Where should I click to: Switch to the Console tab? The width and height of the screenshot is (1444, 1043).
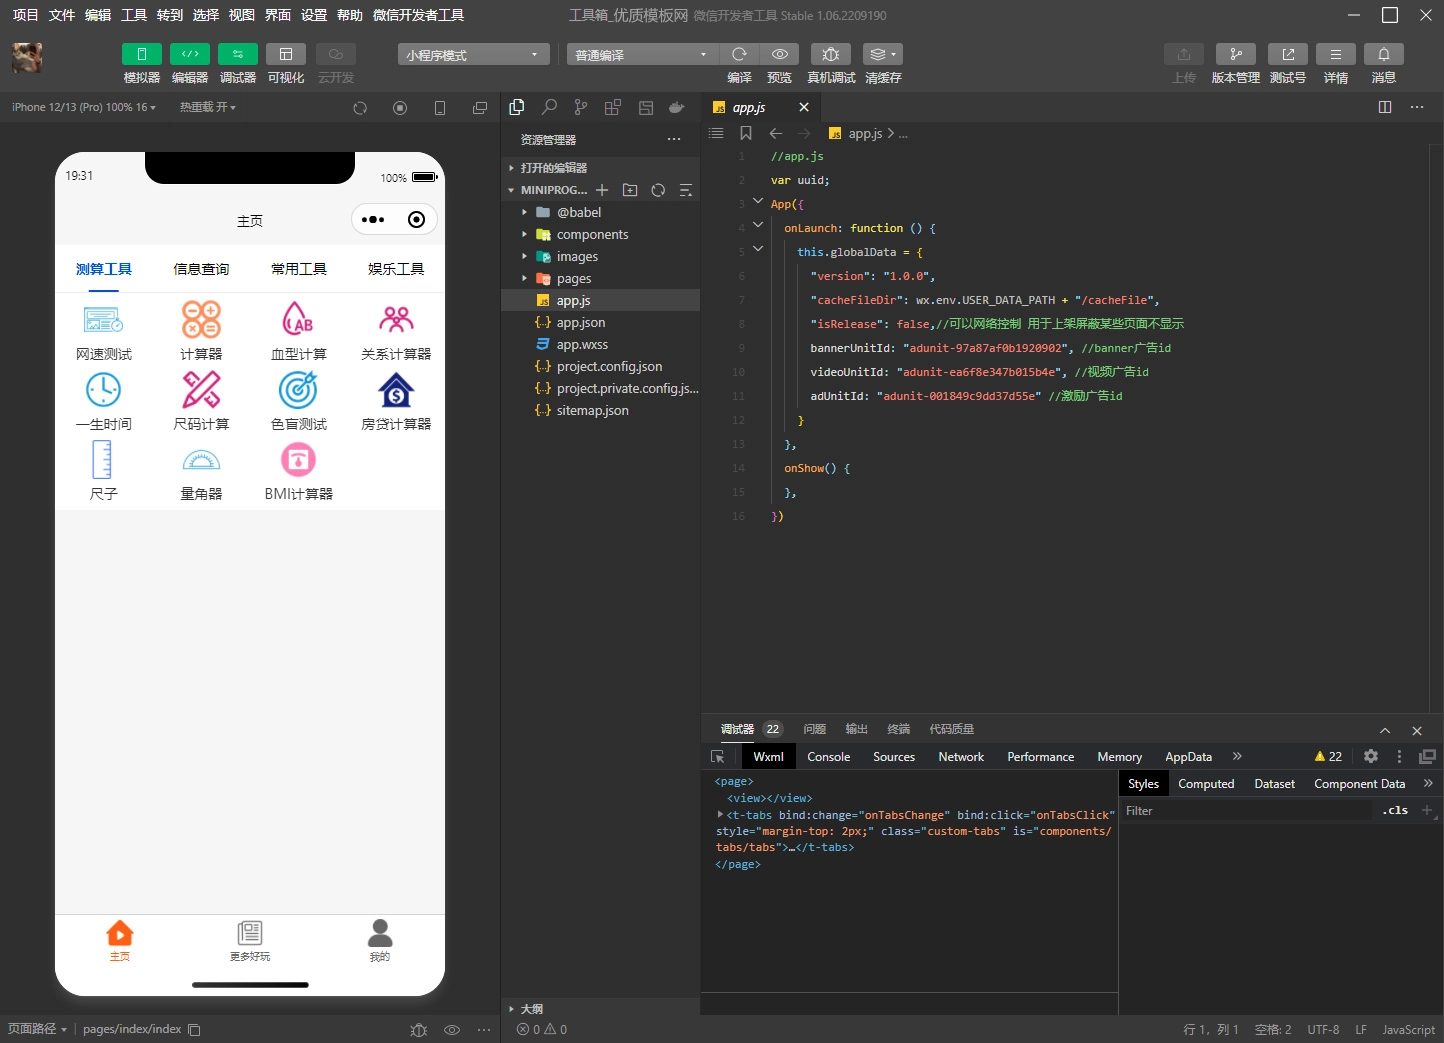click(828, 757)
